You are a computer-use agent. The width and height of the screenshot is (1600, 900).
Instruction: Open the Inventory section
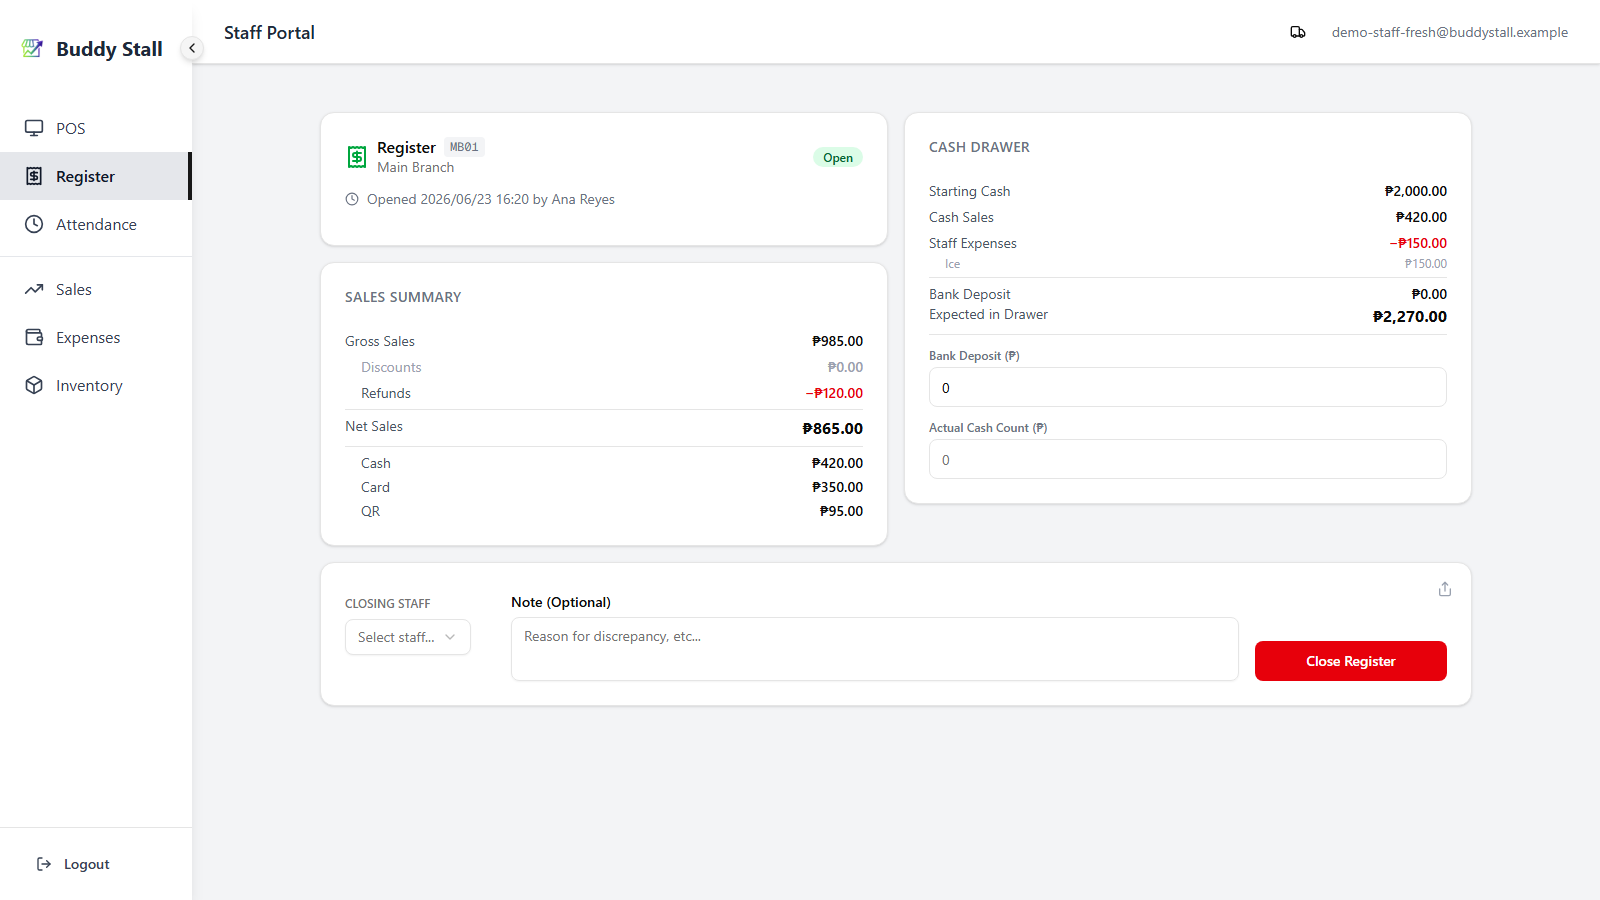tap(96, 385)
